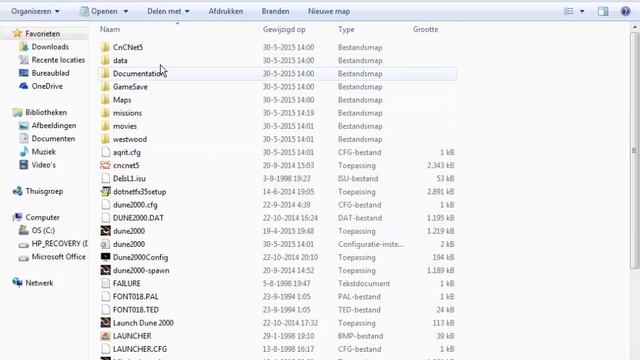The width and height of the screenshot is (640, 360).
Task: Select the movies folder icon
Action: [x=105, y=126]
